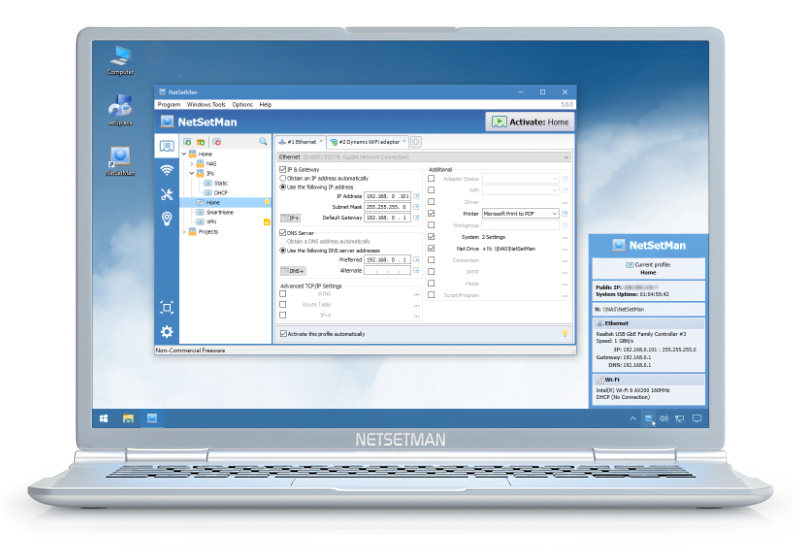Viewport: 800px width, 550px height.
Task: Open the AutoSwitch location pin icon
Action: (x=166, y=219)
